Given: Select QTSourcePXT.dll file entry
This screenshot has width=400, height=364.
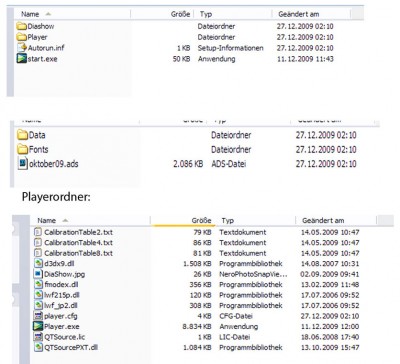Looking at the screenshot, I should tap(71, 347).
